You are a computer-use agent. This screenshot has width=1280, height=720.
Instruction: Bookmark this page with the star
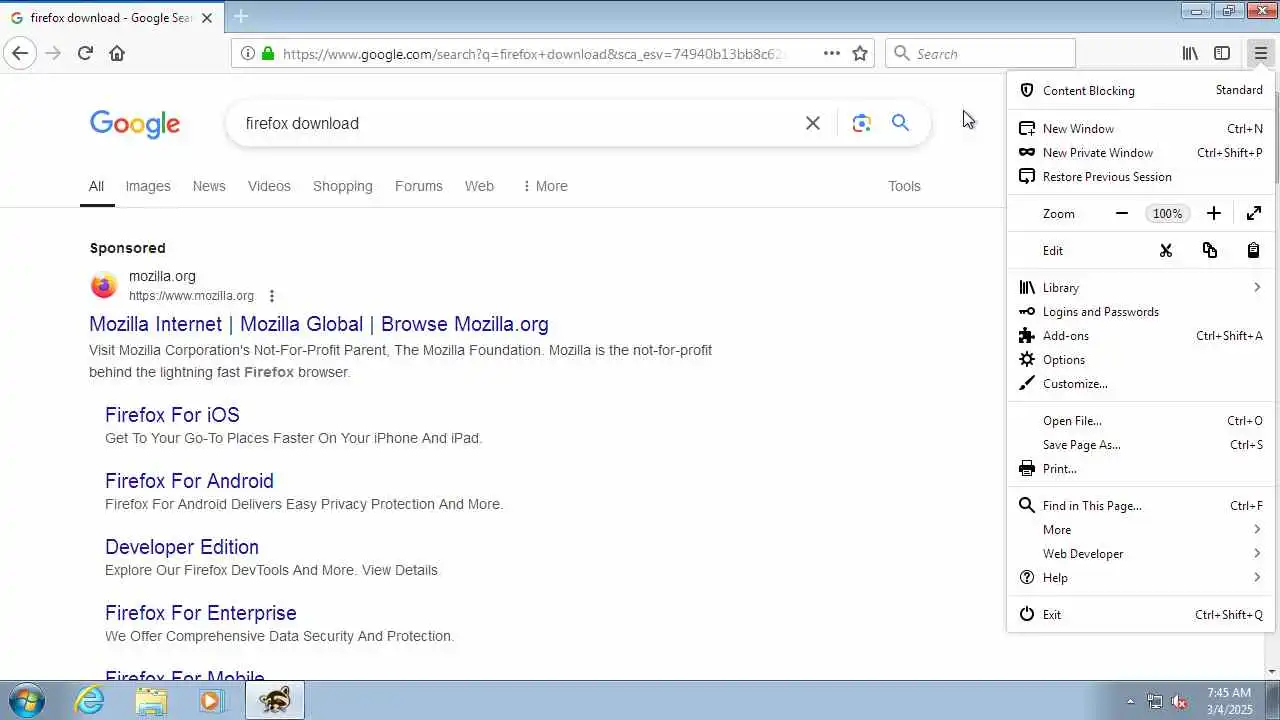pyautogui.click(x=860, y=53)
